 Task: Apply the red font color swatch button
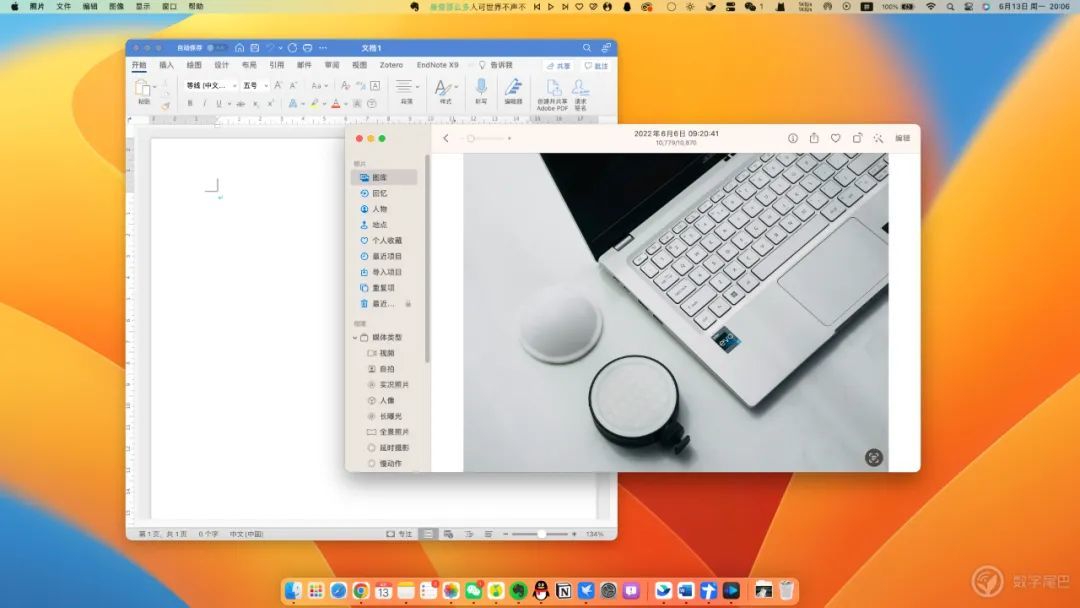coord(335,104)
